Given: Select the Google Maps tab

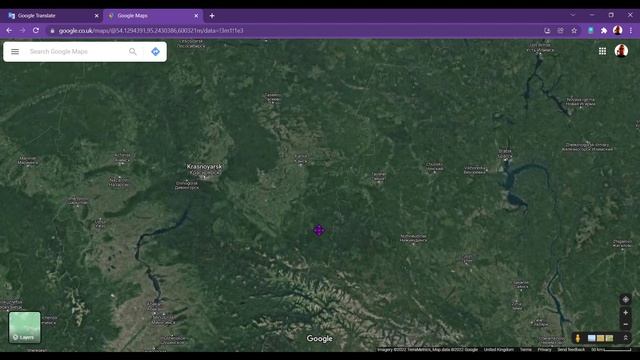Looking at the screenshot, I should pyautogui.click(x=152, y=16).
